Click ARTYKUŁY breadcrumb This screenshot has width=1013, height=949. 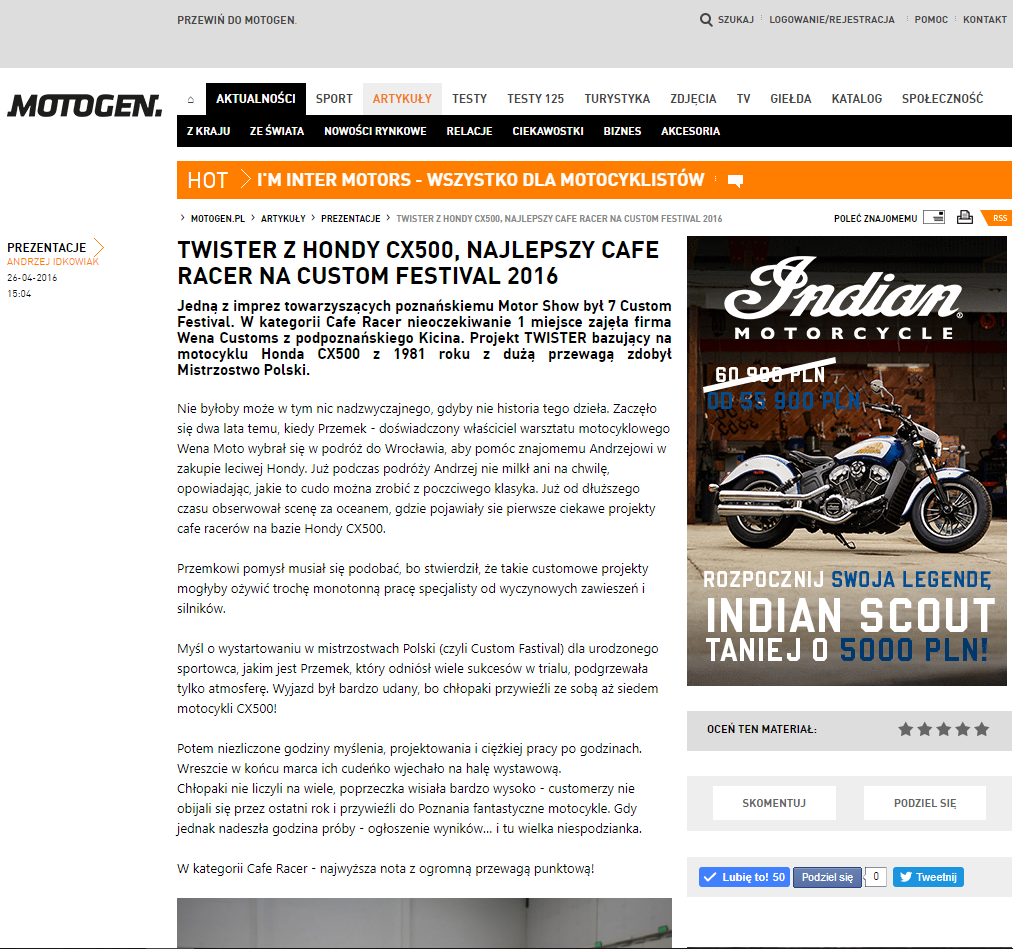pos(283,219)
